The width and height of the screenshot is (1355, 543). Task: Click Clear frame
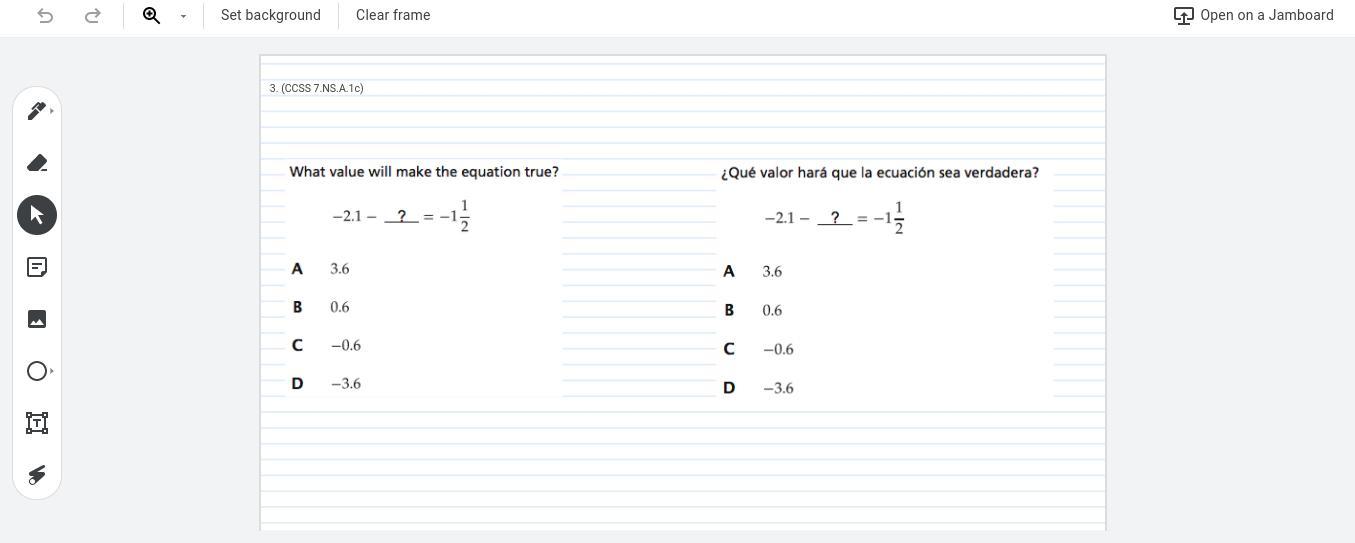(x=393, y=15)
